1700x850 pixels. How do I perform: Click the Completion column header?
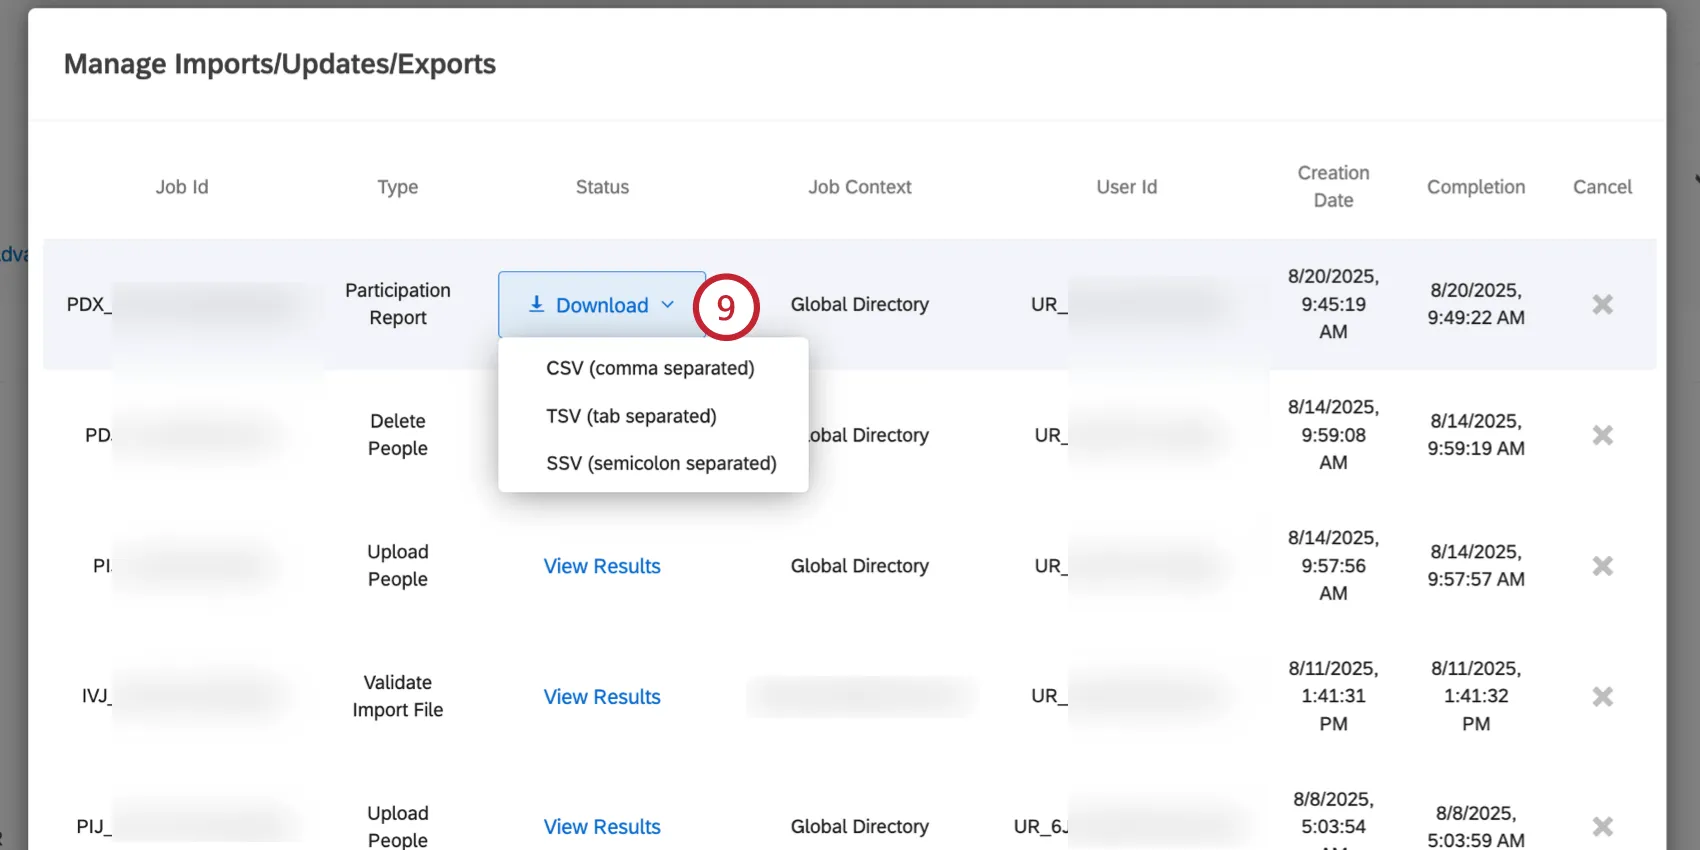1476,187
